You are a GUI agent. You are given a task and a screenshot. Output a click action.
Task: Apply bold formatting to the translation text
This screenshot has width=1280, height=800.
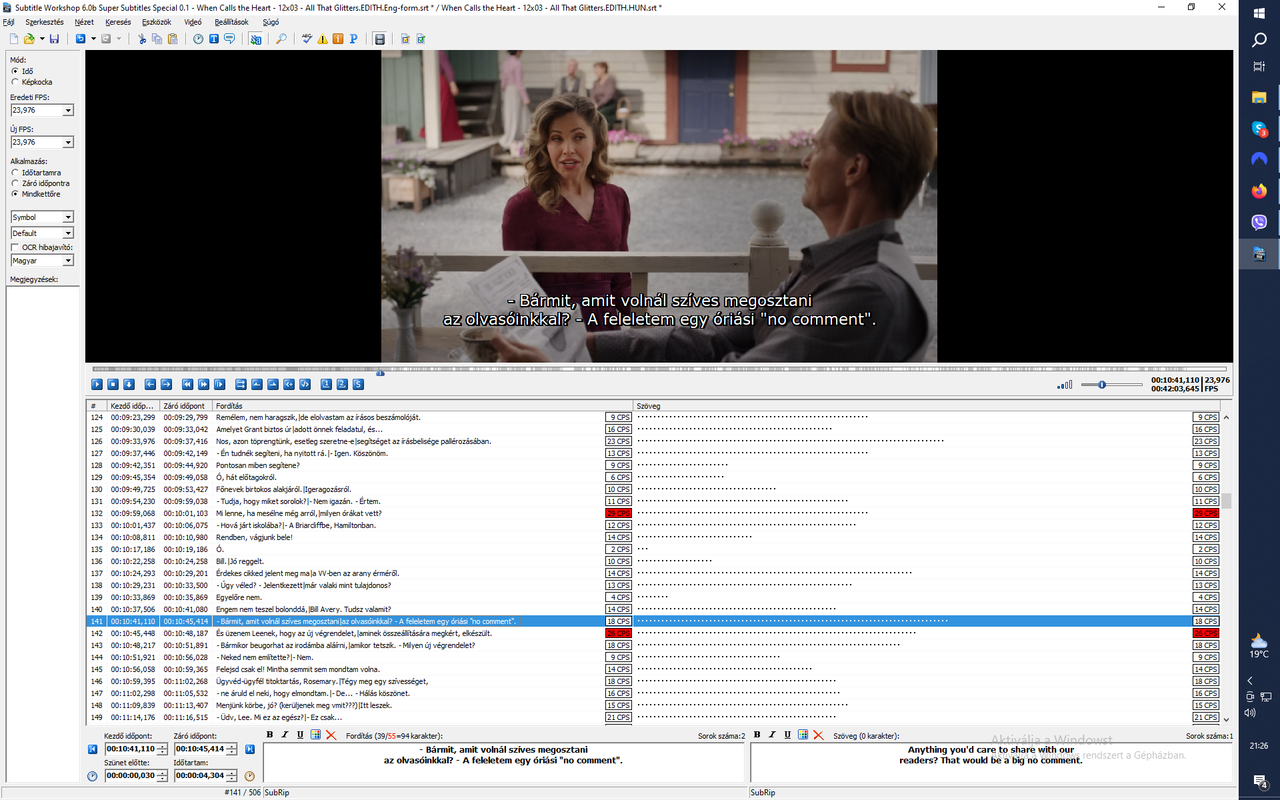270,735
